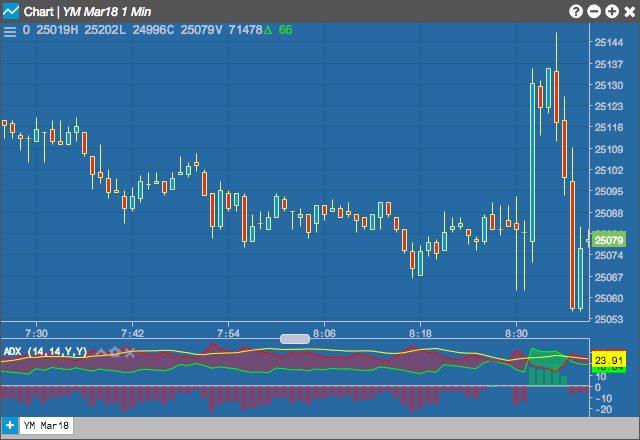Click the 25130 price axis label

click(x=609, y=85)
